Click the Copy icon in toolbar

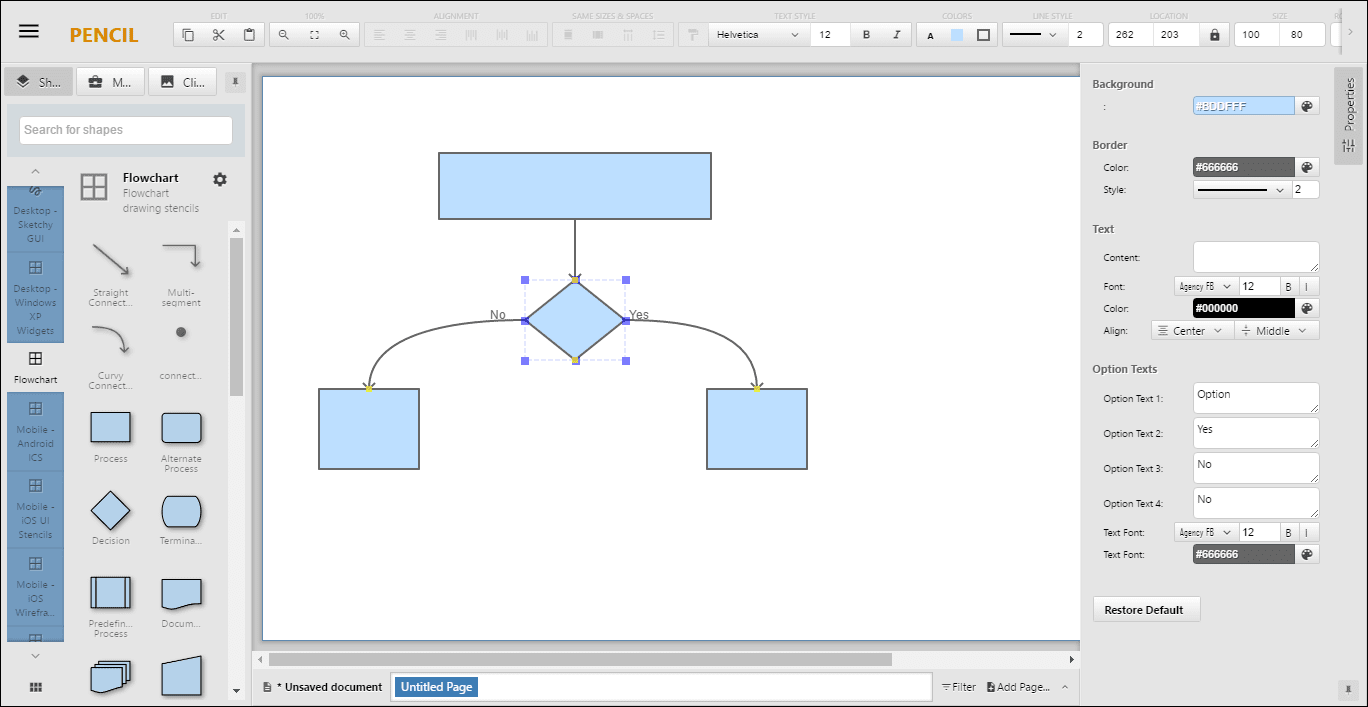tap(188, 35)
